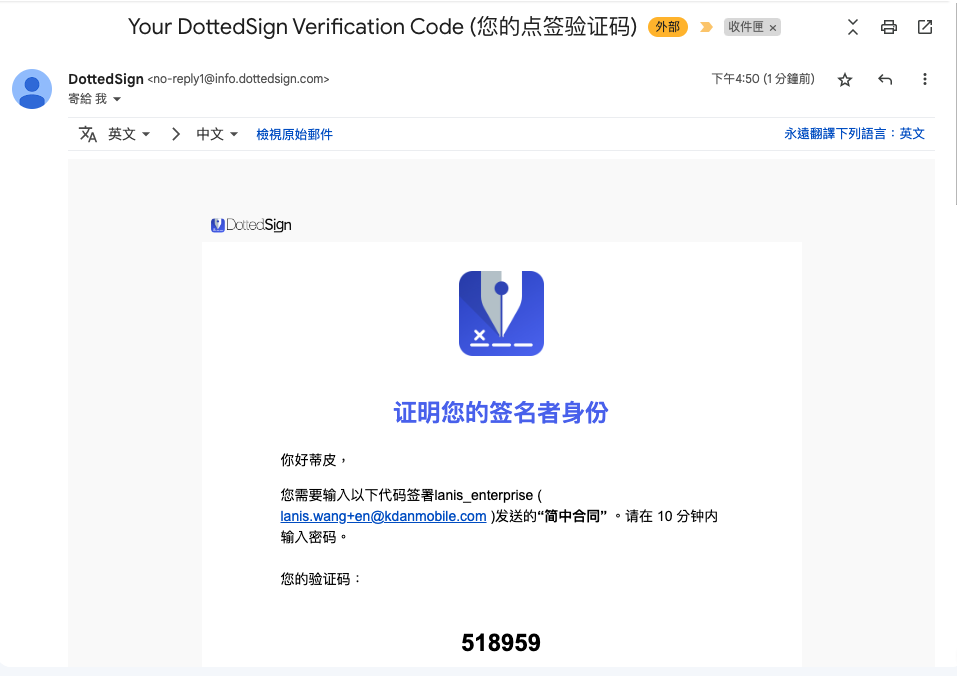
Task: Click the 收件匣 inbox label
Action: pyautogui.click(x=746, y=27)
